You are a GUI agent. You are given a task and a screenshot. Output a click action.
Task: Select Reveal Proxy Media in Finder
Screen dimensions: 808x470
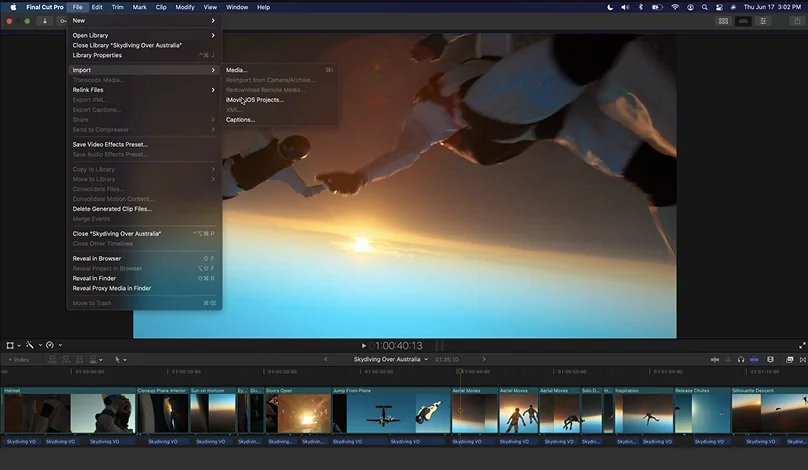144,288
